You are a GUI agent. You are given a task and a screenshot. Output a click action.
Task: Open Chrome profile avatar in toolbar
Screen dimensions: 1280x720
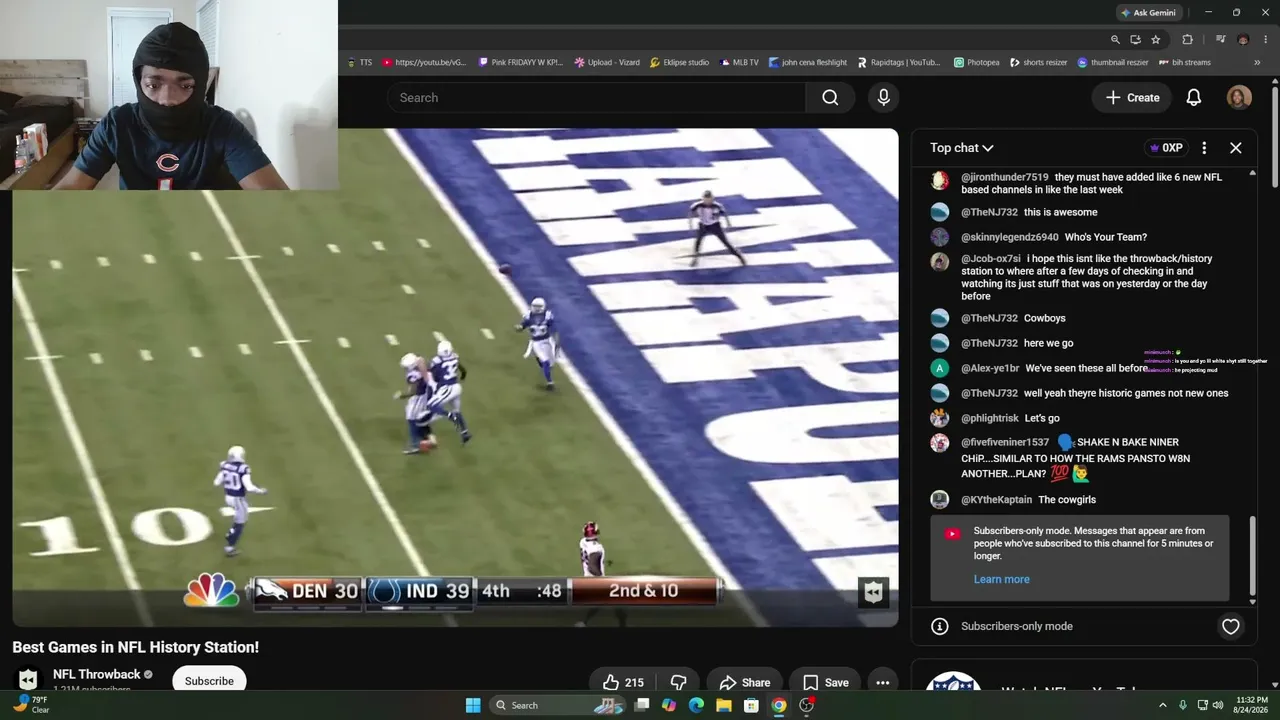pos(1243,40)
